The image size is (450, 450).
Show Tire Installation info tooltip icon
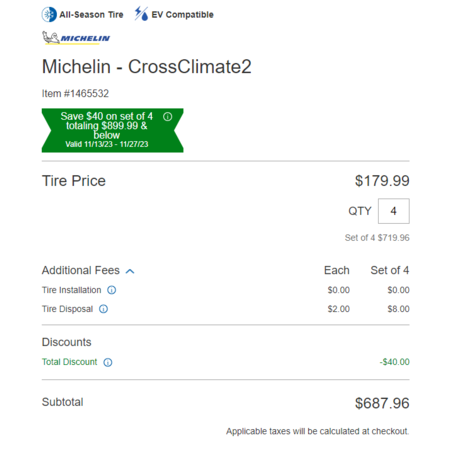pos(112,290)
